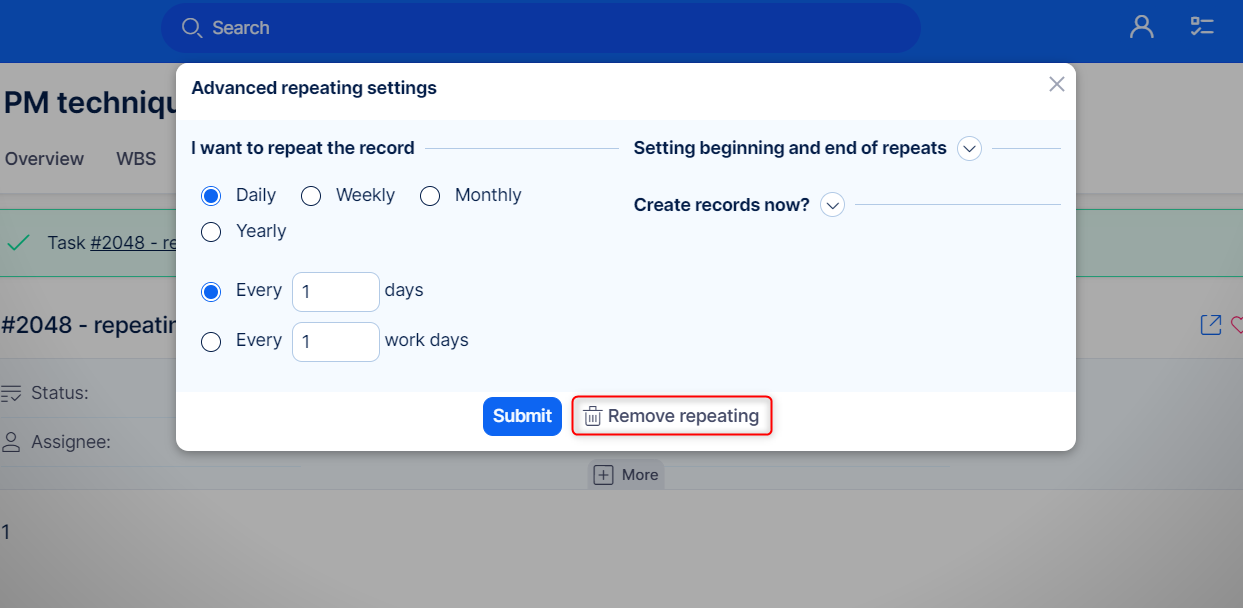
Task: Click the open in new window icon
Action: tap(1210, 325)
